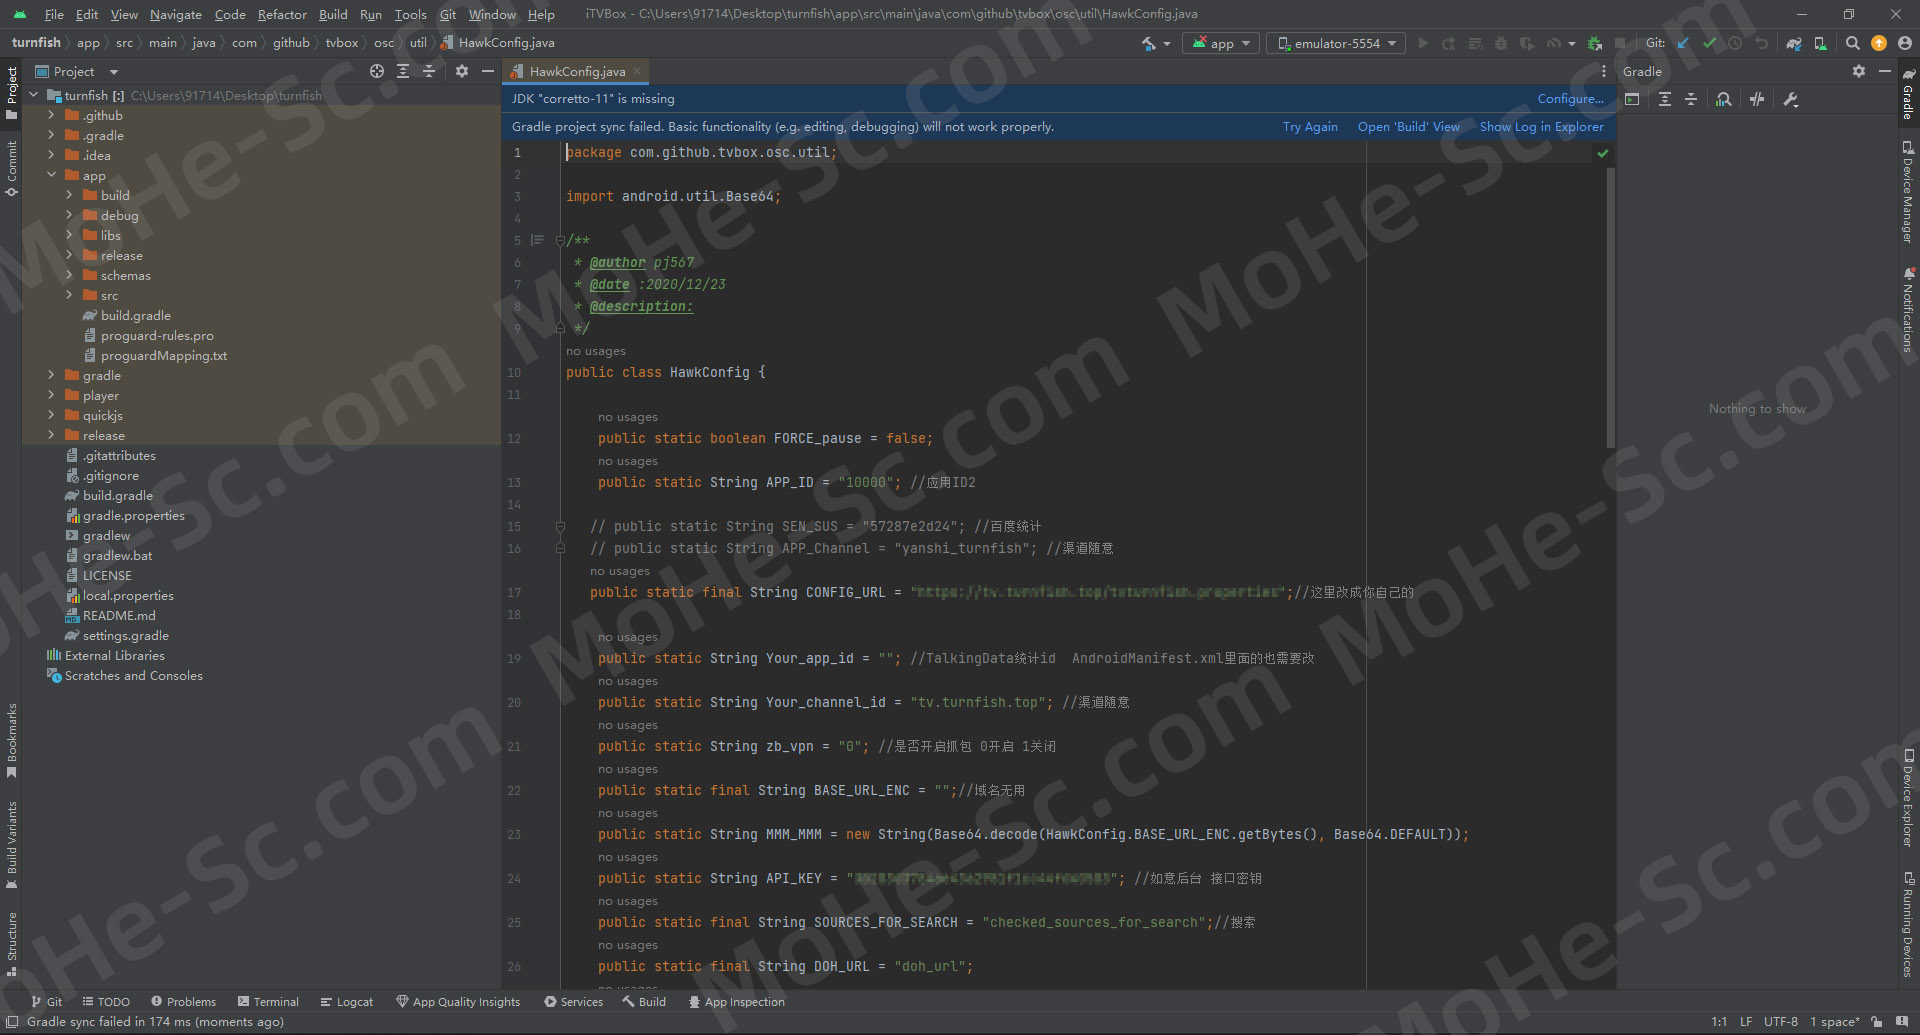Viewport: 1920px width, 1035px height.
Task: Click Expand All in Project panel
Action: tap(403, 71)
